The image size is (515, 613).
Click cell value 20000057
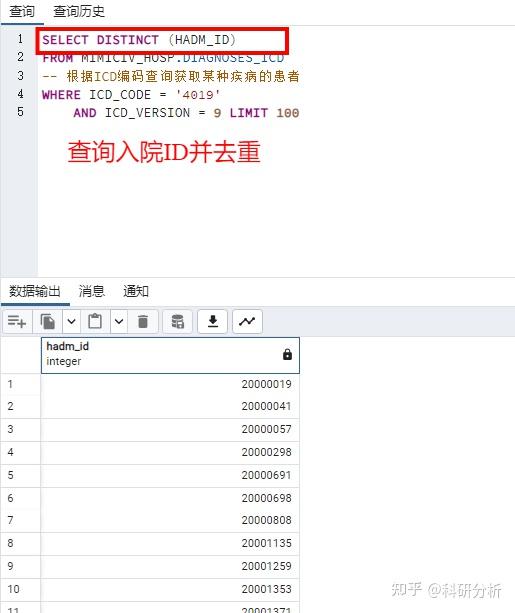pos(266,429)
